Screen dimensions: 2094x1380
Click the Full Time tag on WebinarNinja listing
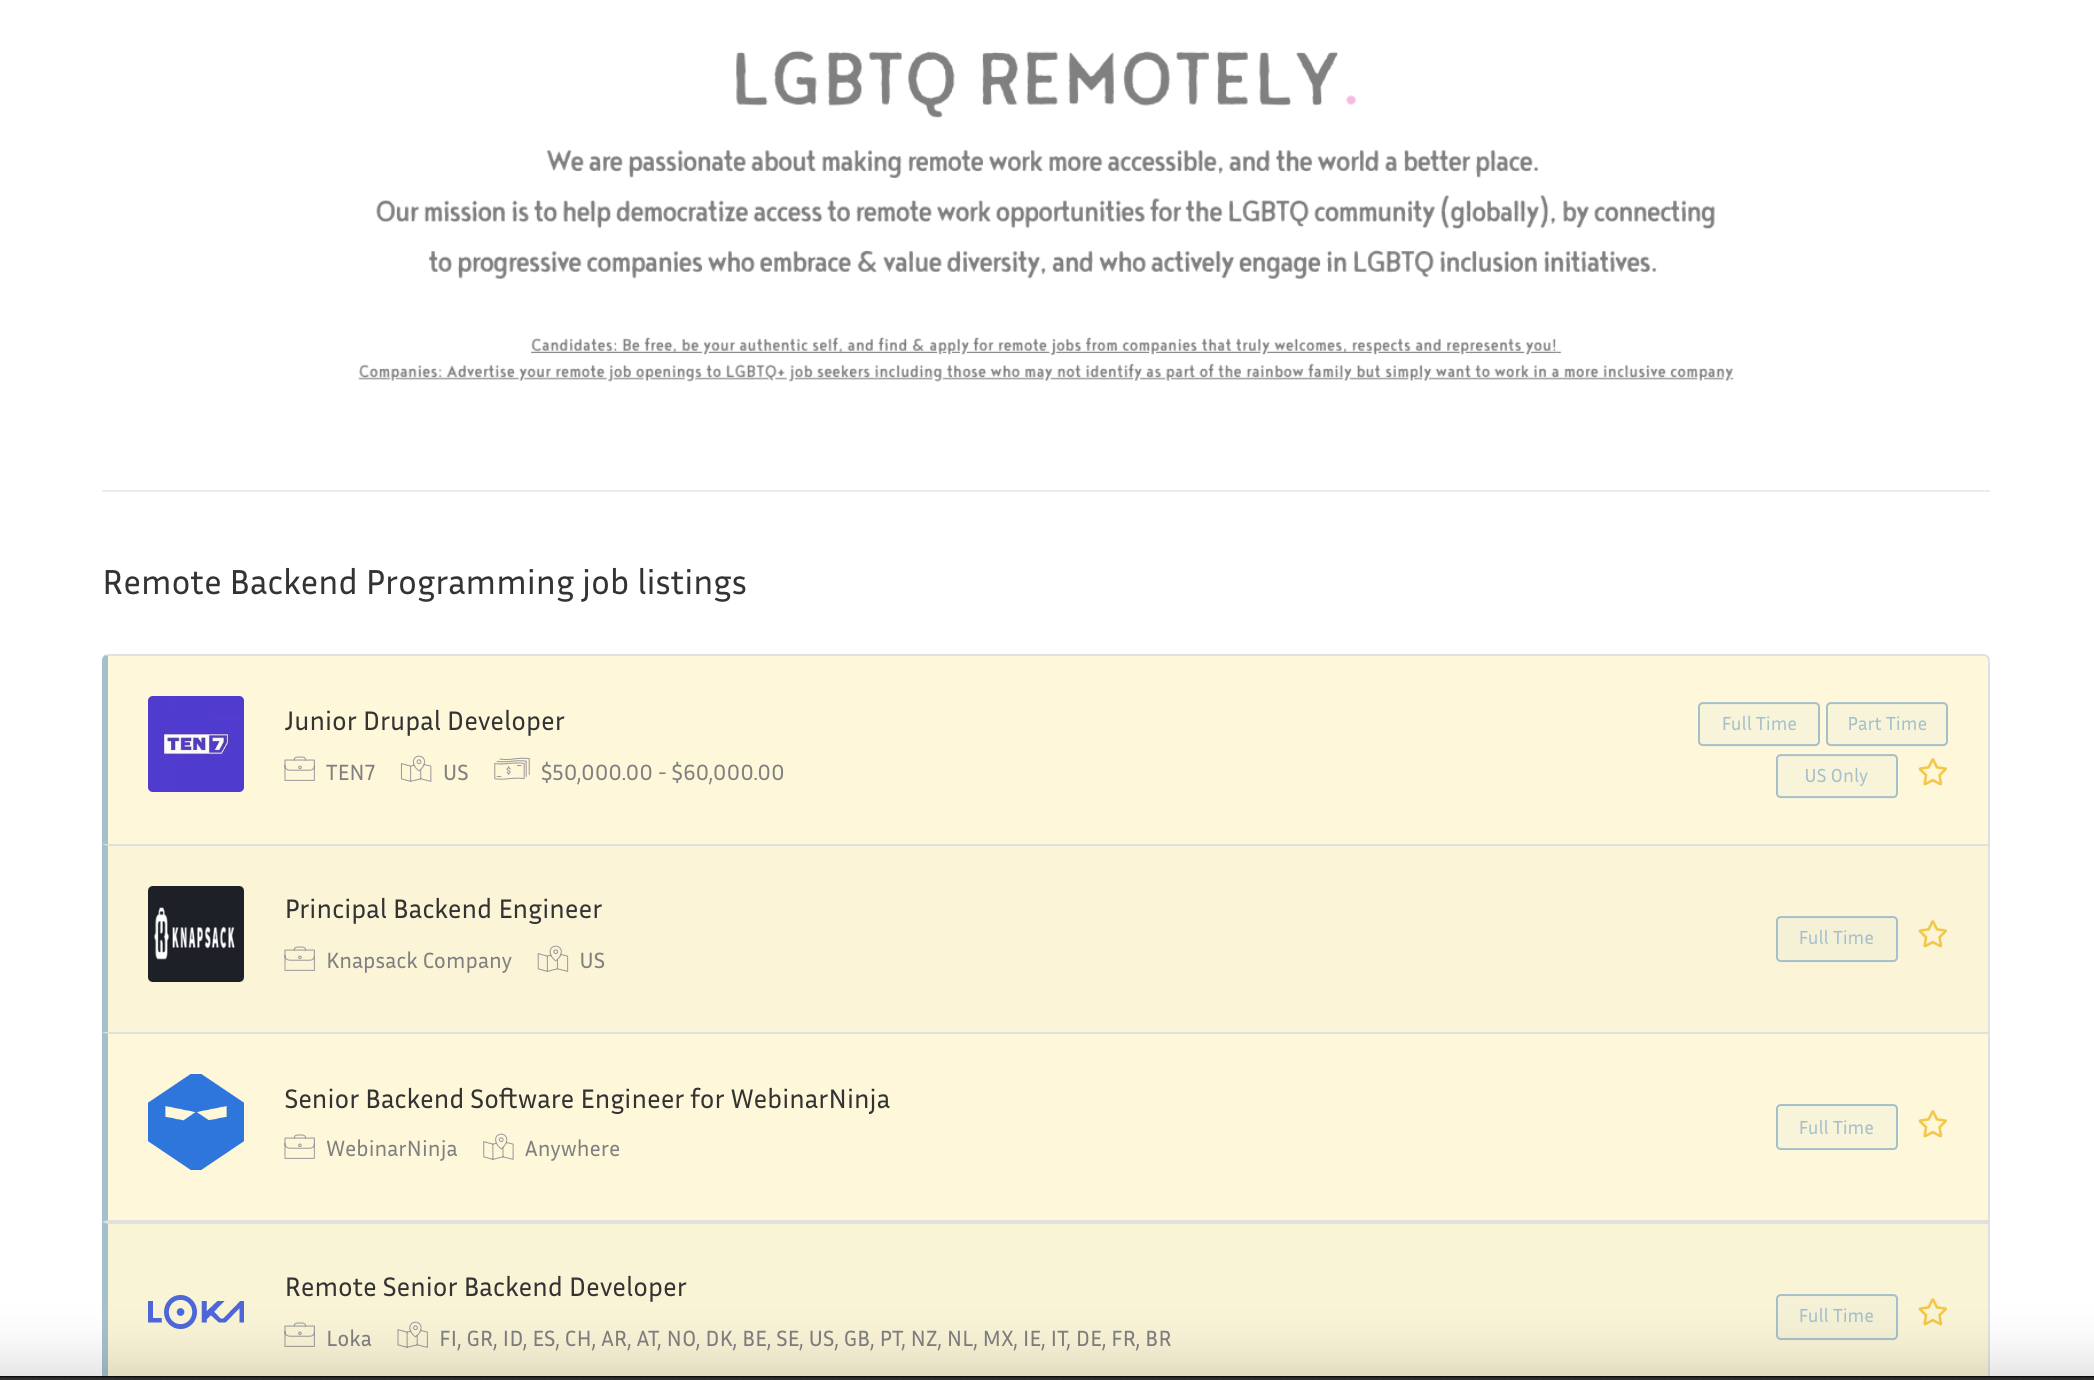pyautogui.click(x=1835, y=1126)
